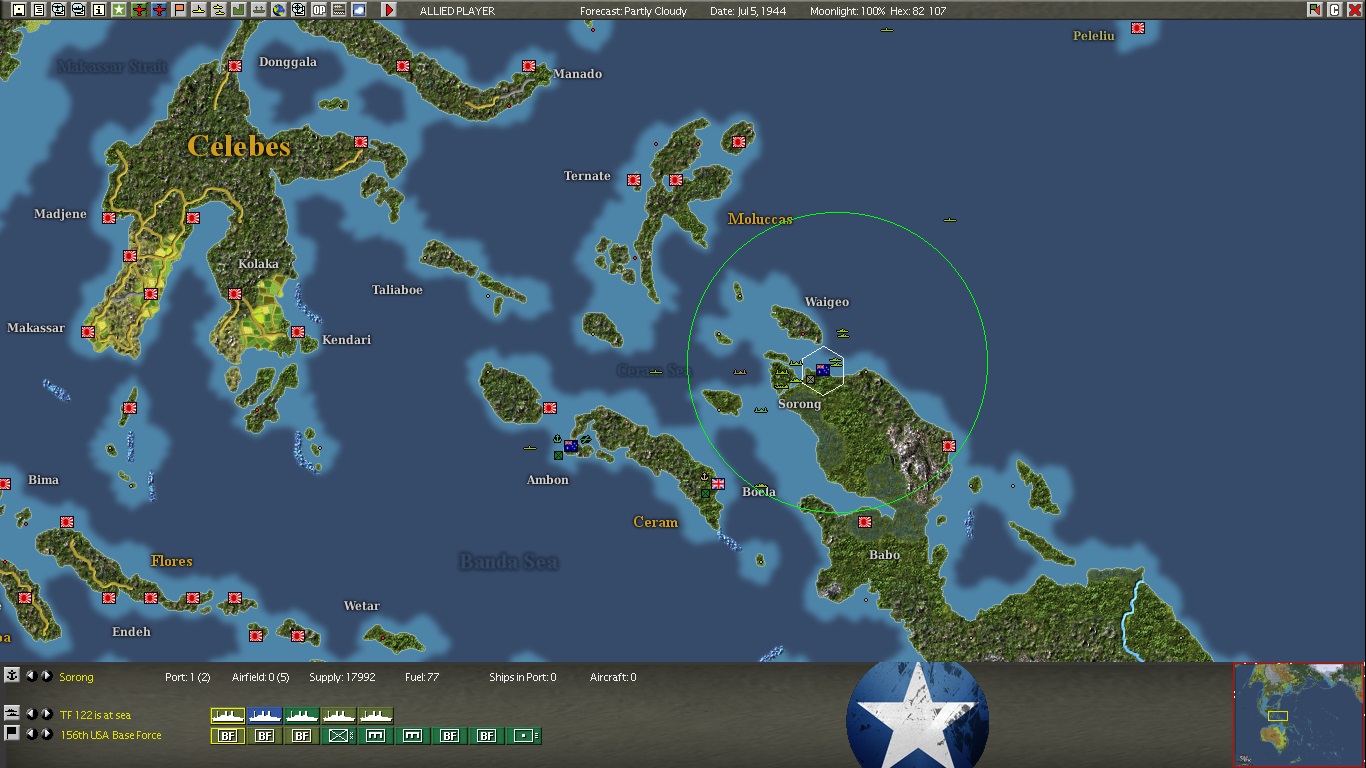1366x768 pixels.
Task: Click the first toolbar icon with black square
Action: pyautogui.click(x=19, y=10)
